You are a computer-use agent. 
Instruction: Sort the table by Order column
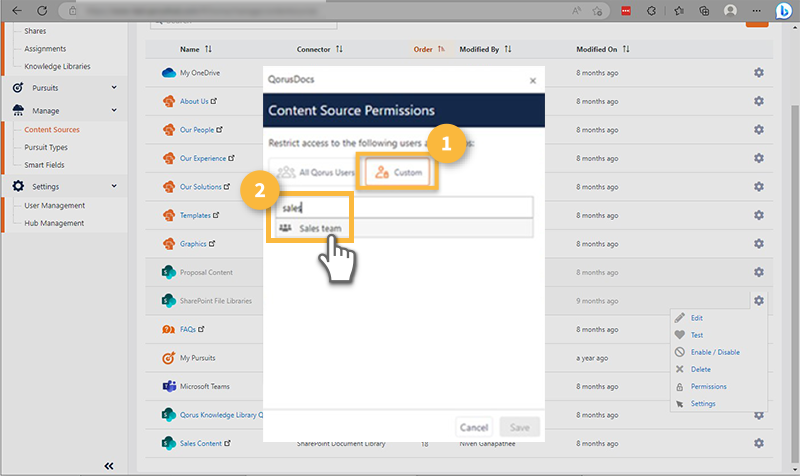(429, 49)
